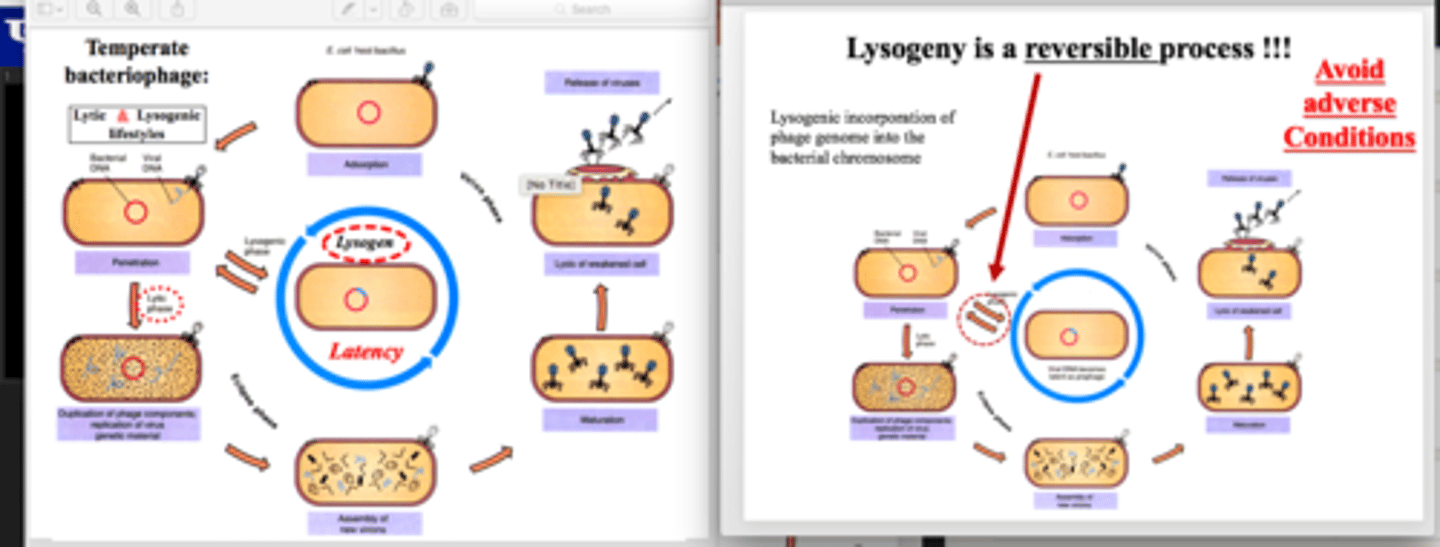The width and height of the screenshot is (1440, 547).
Task: Click the 'Temperate bacteriophage:' heading
Action: click(139, 61)
